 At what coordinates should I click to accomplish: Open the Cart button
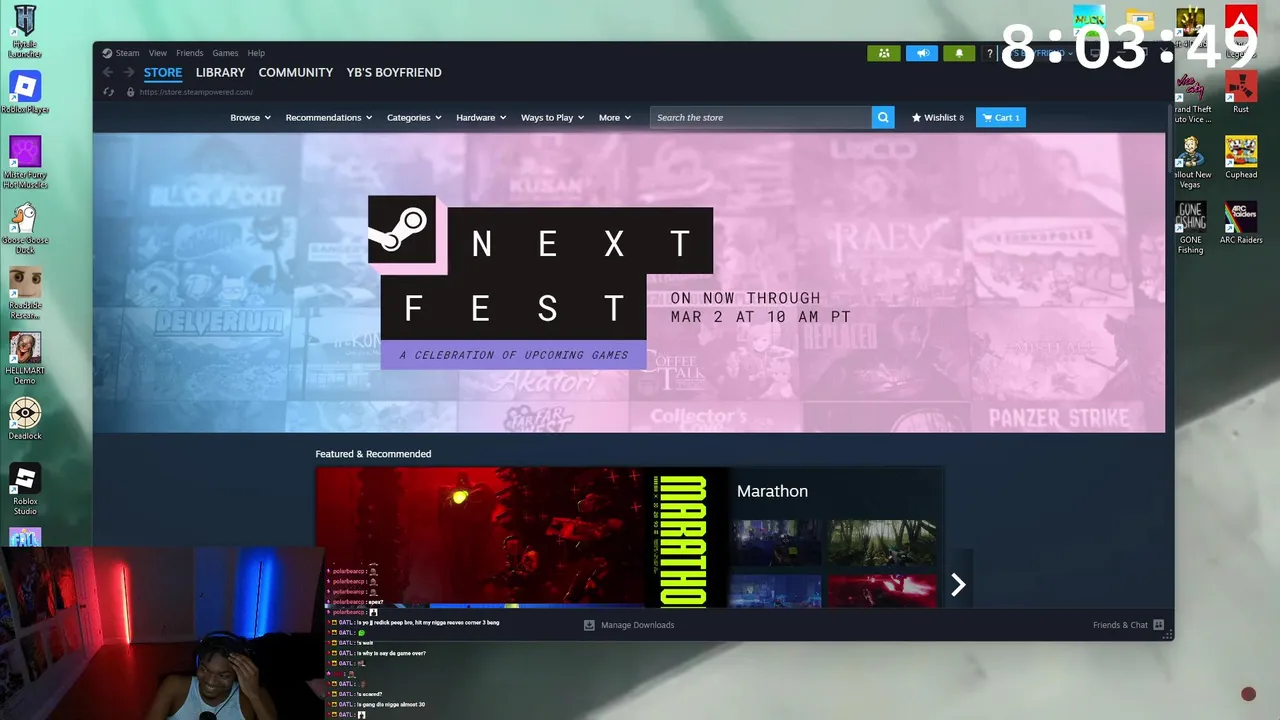tap(1001, 117)
